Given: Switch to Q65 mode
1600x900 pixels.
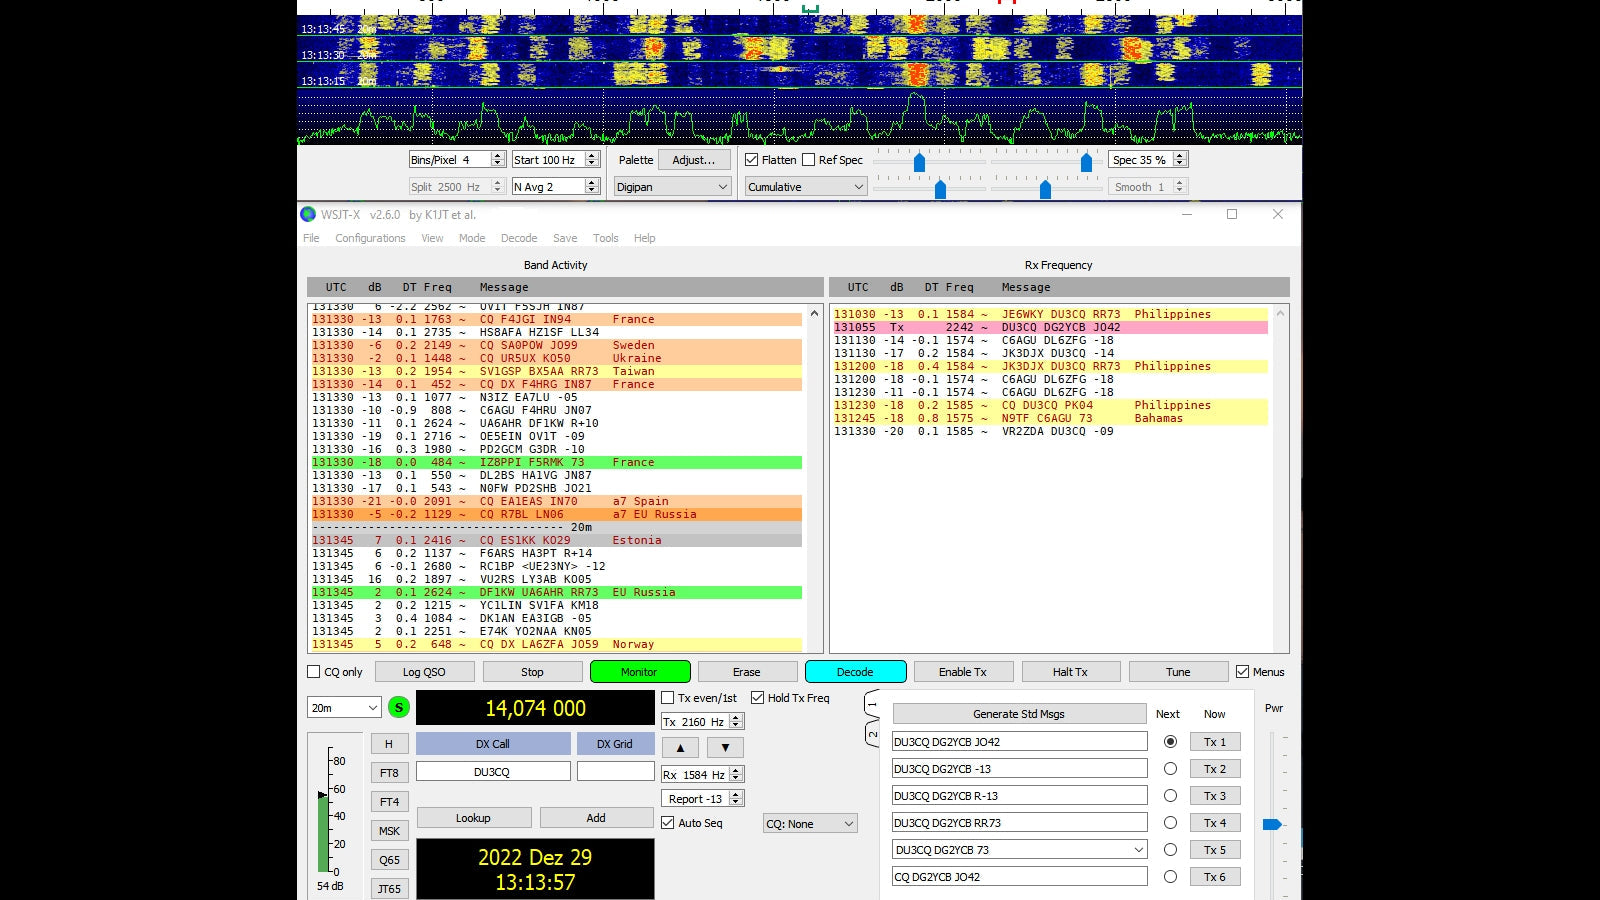Looking at the screenshot, I should pos(389,859).
